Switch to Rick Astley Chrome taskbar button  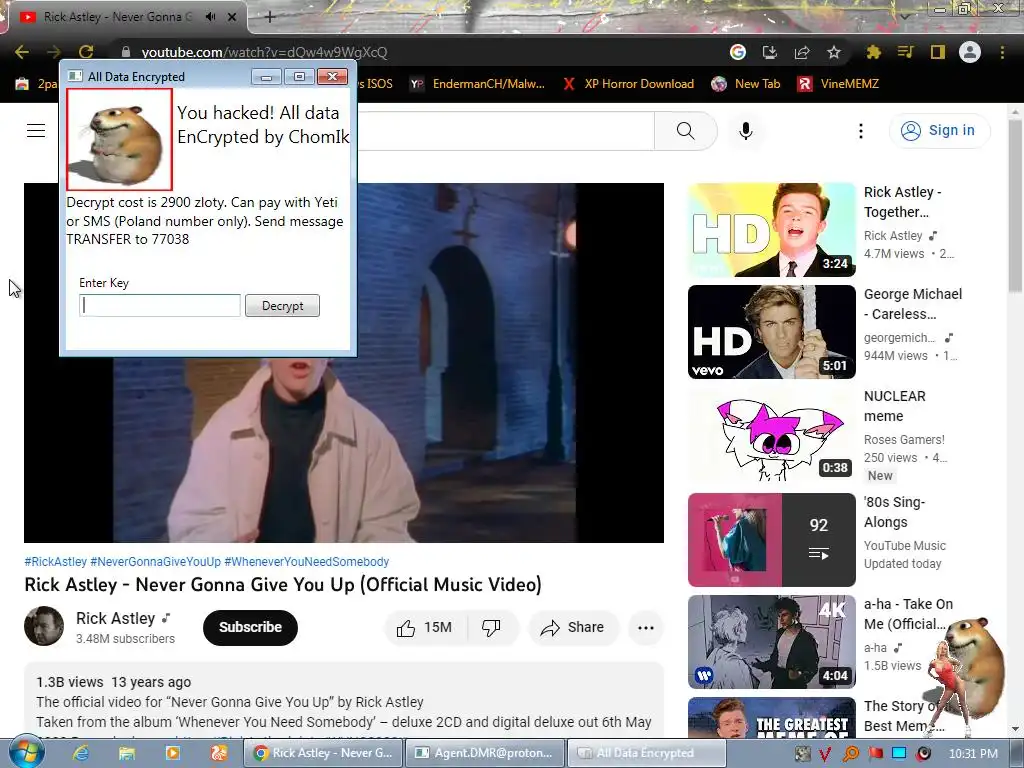(324, 753)
